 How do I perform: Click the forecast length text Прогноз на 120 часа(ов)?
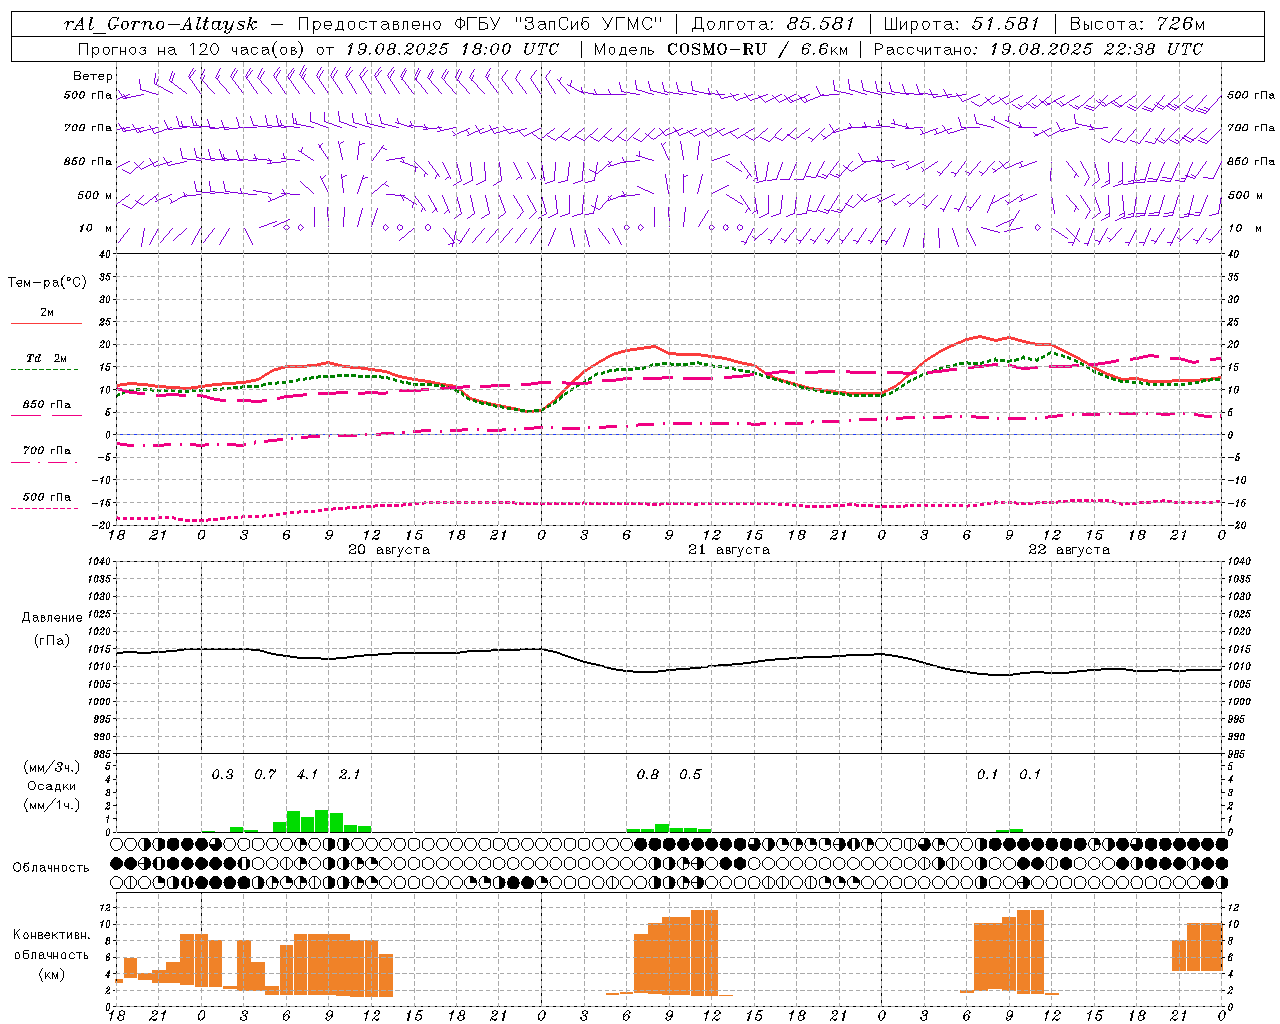(x=192, y=49)
